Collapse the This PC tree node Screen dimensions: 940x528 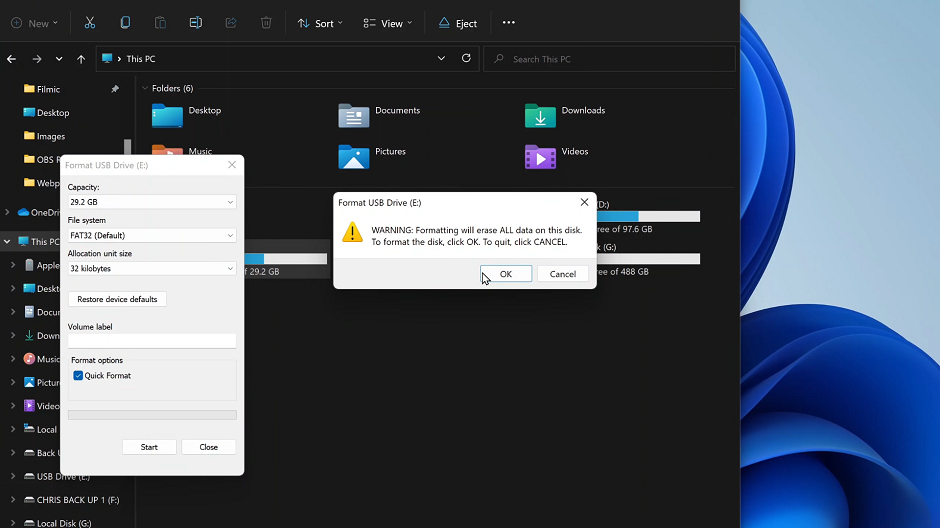(7, 242)
